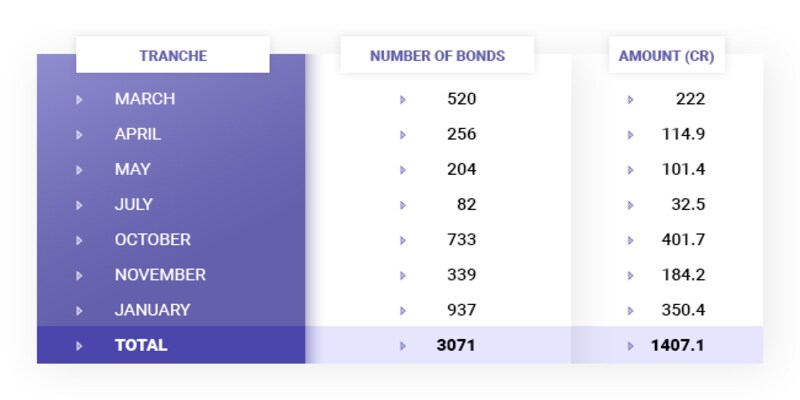Viewport: 800px width, 400px height.
Task: Click the arrow icon beside JANUARY
Action: (79, 310)
